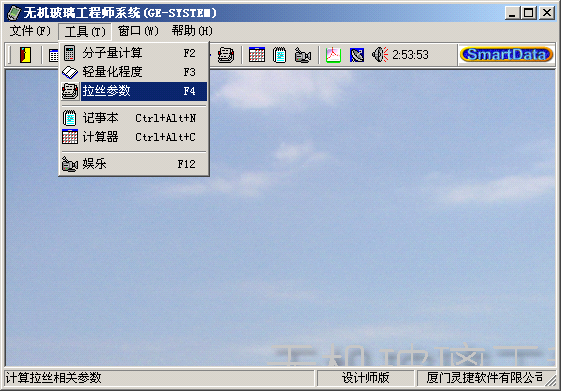
Task: Select 轻量化程度 menu entry
Action: coord(133,72)
